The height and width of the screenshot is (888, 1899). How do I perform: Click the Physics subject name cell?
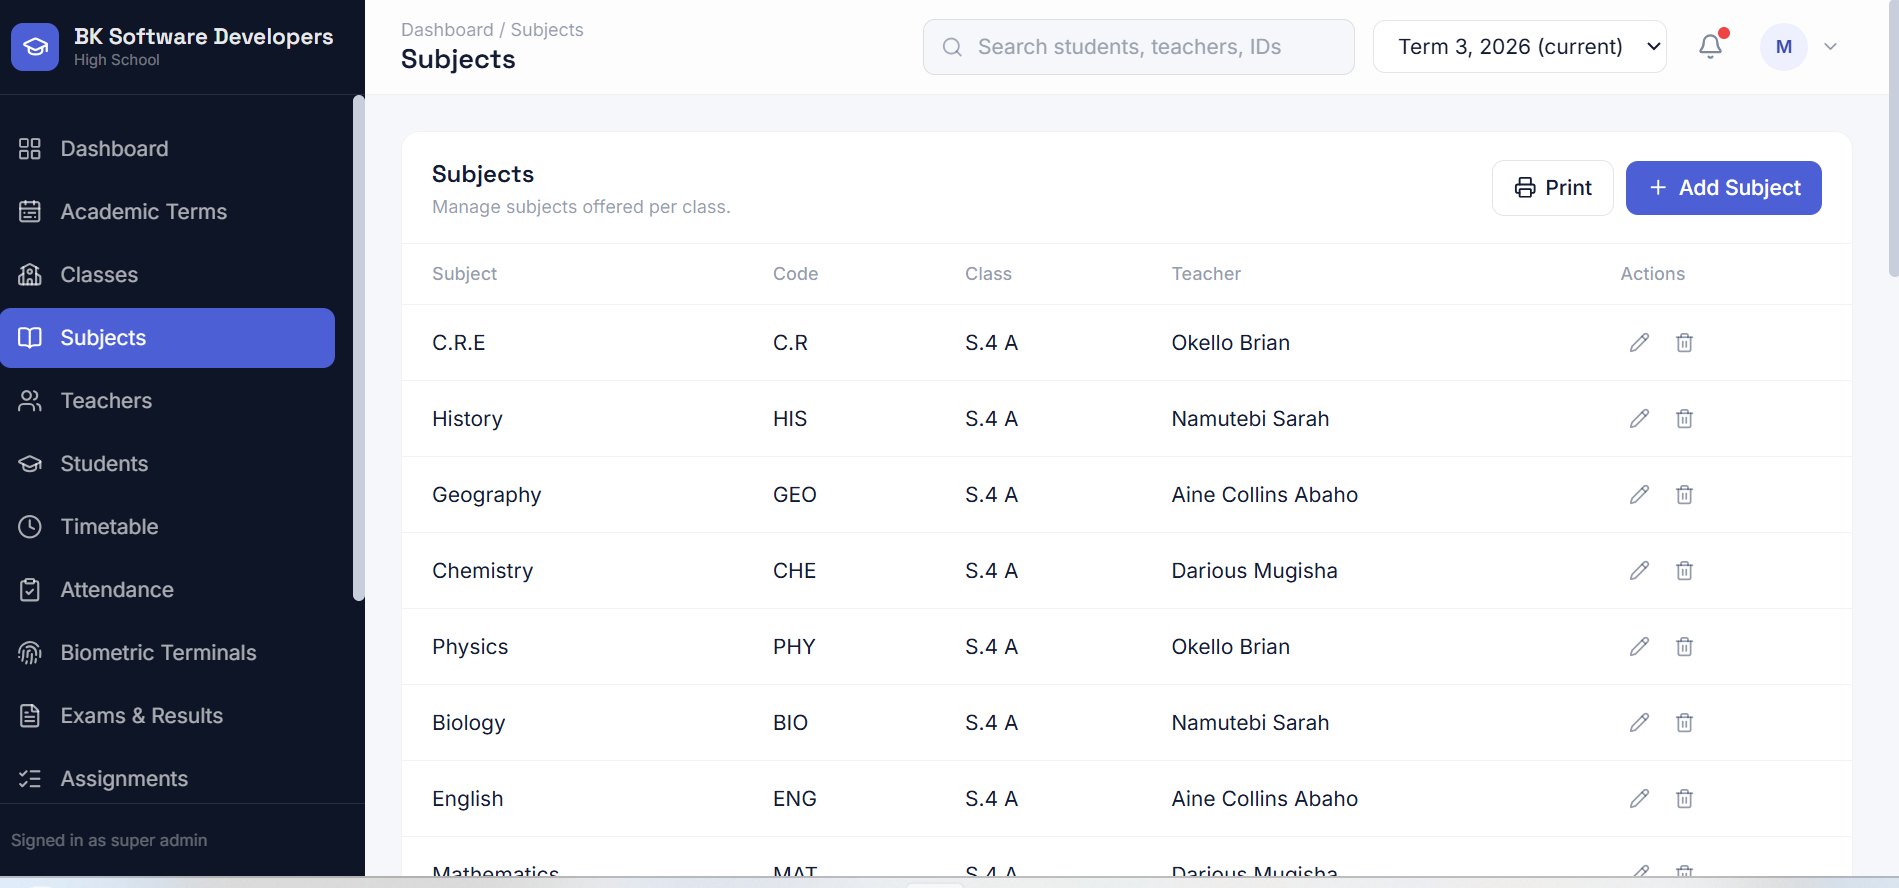[x=470, y=647]
